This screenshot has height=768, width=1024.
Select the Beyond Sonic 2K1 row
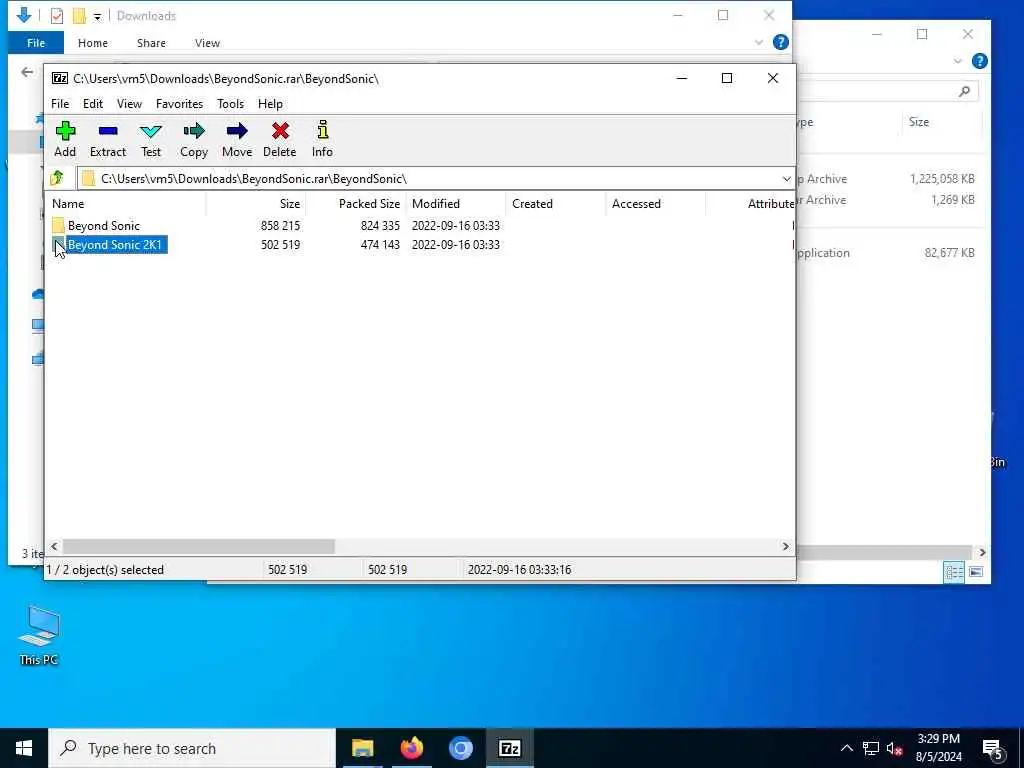(421, 245)
